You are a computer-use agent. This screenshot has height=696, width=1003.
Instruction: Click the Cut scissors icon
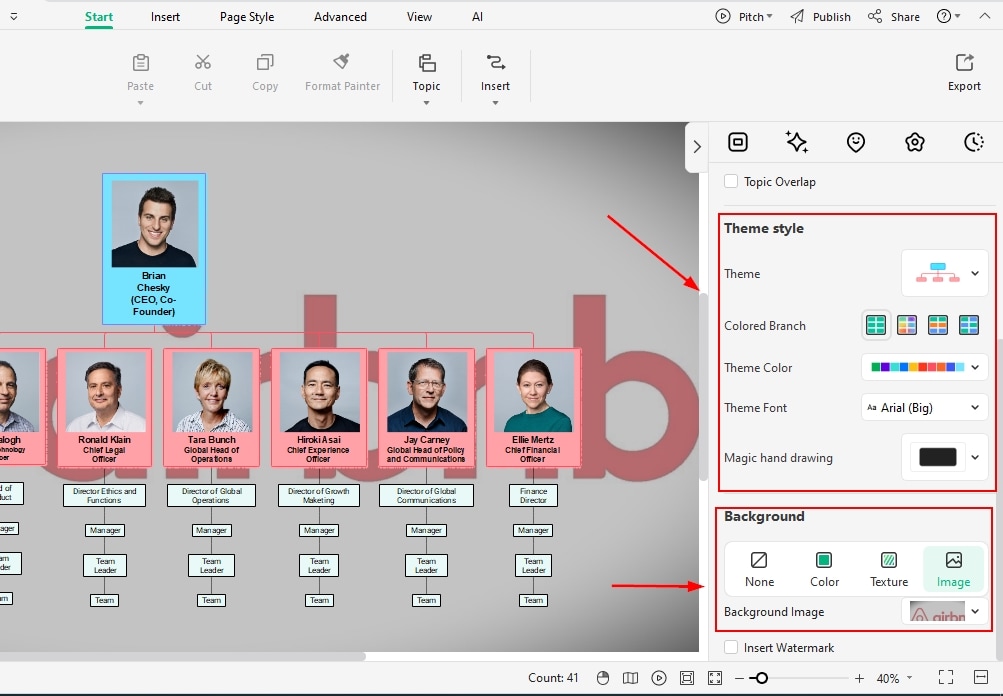(x=203, y=62)
